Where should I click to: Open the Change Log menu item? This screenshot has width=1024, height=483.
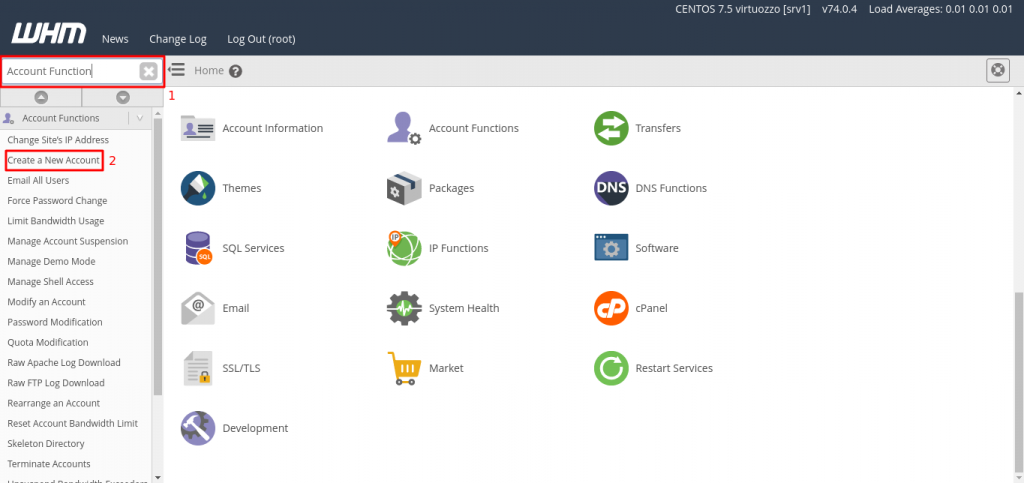click(x=178, y=39)
